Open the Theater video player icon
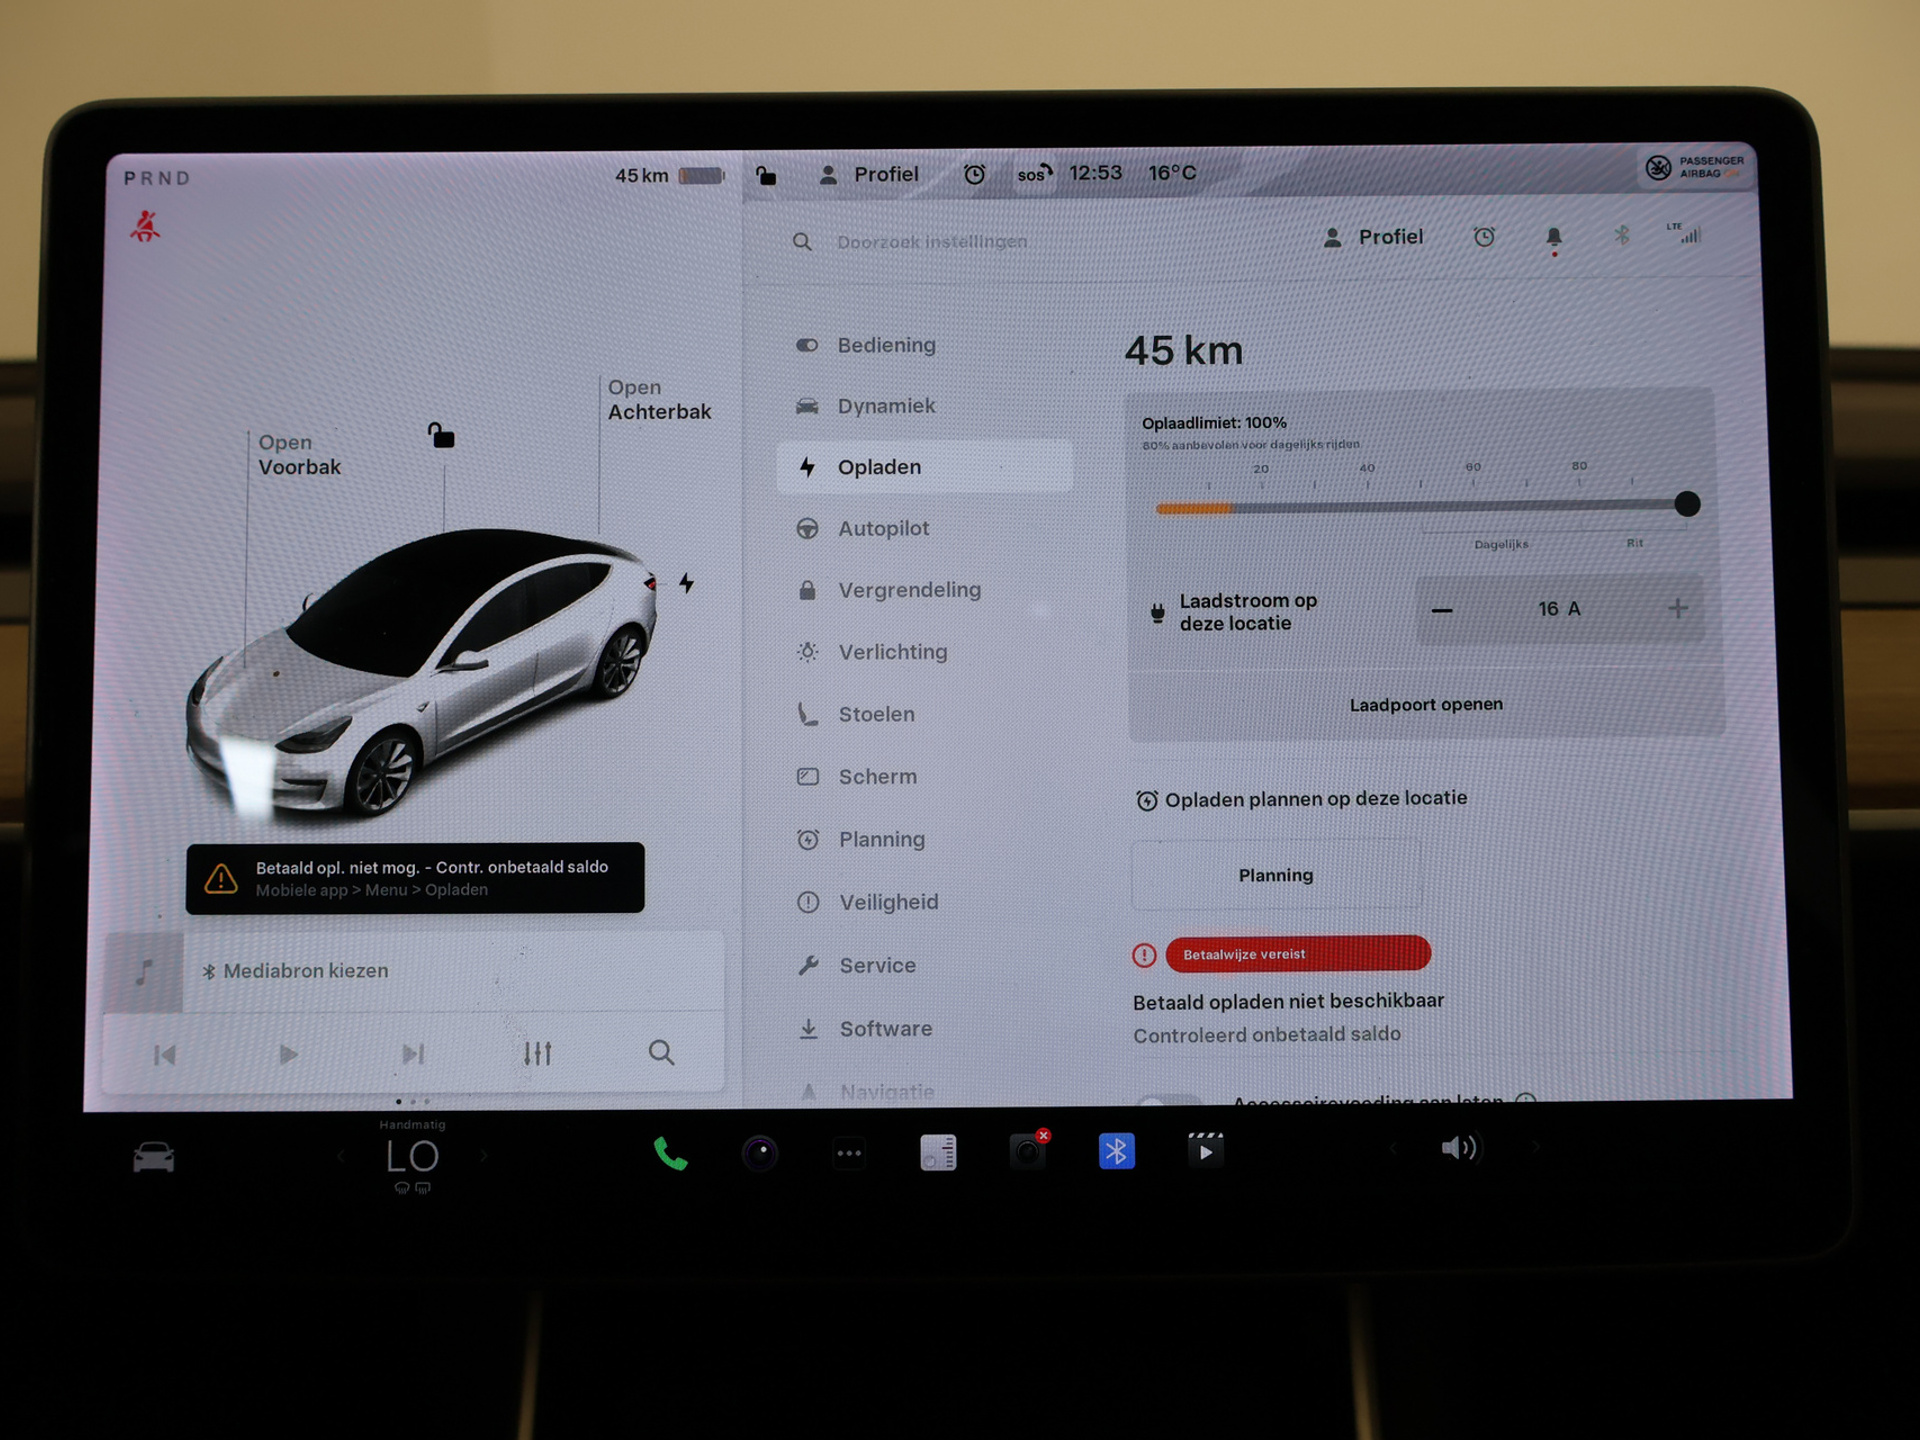 (1205, 1151)
